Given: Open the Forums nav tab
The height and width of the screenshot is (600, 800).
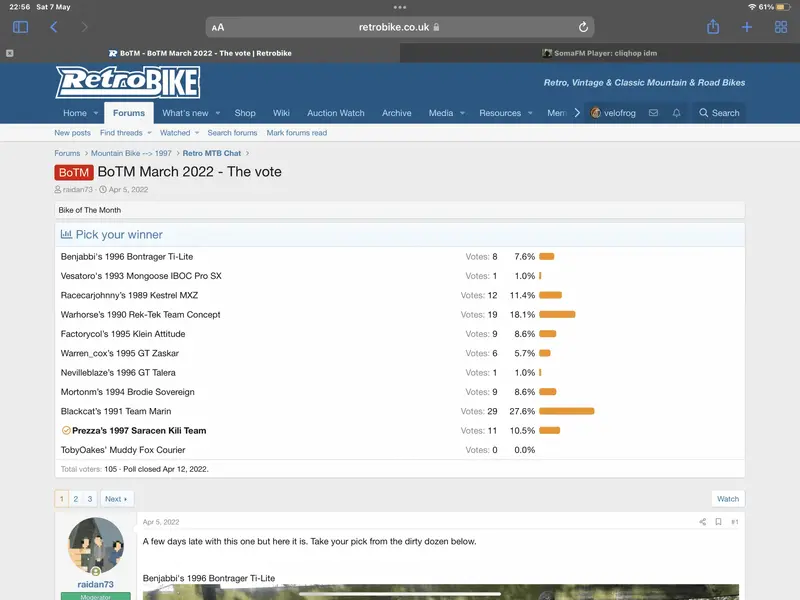Looking at the screenshot, I should [129, 113].
